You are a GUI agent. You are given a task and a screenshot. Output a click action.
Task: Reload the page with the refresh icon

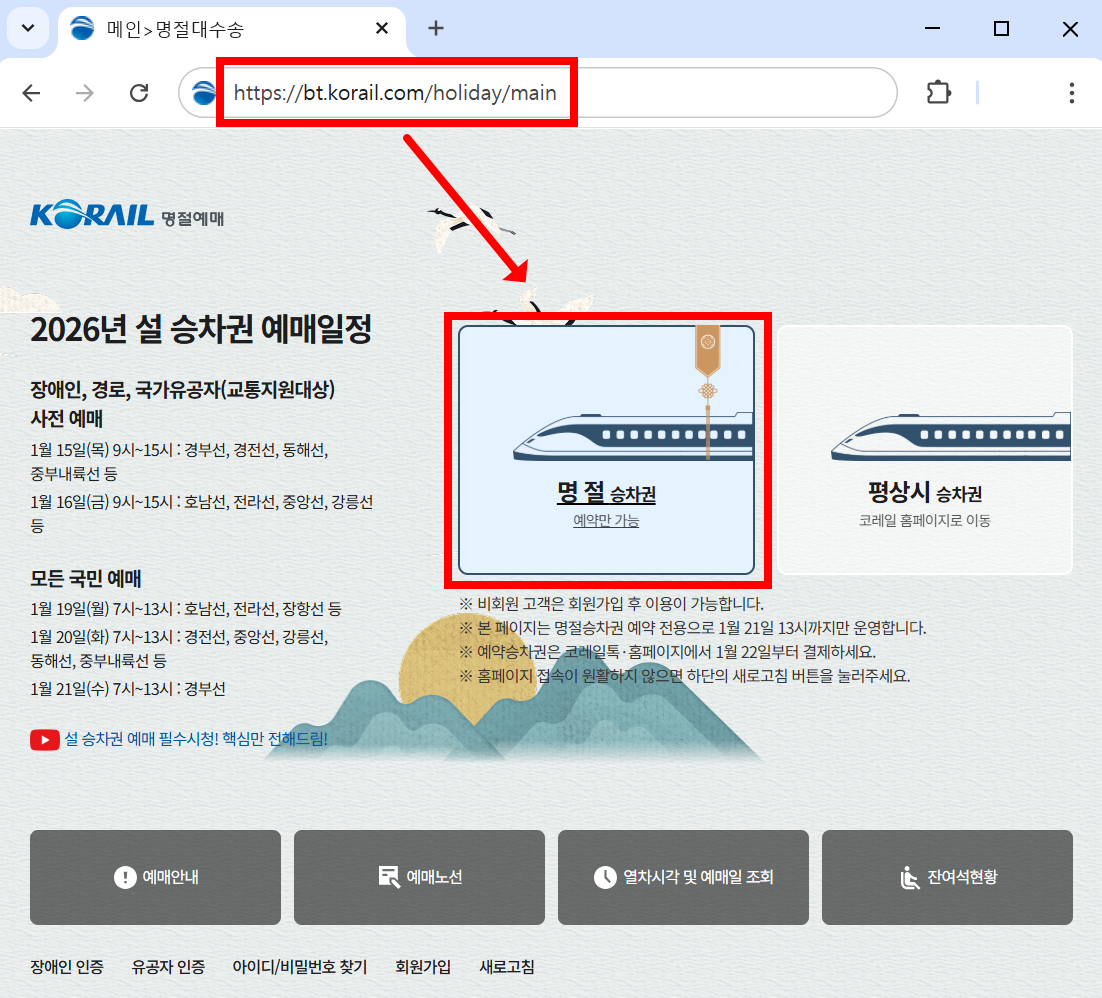pos(139,92)
